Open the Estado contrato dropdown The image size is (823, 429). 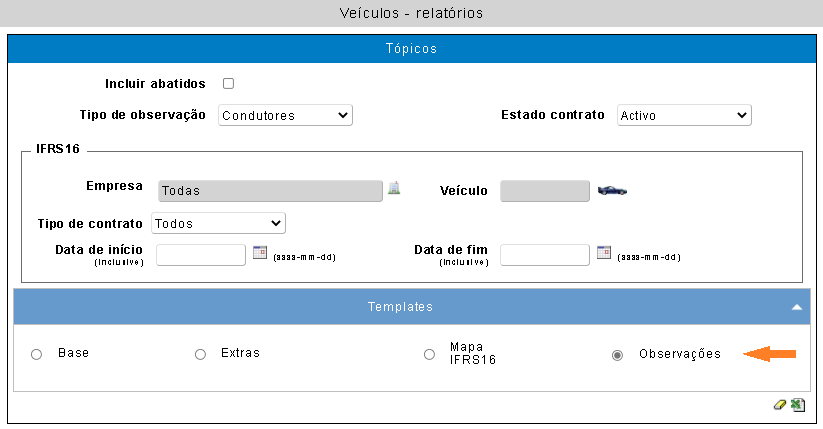pyautogui.click(x=684, y=116)
